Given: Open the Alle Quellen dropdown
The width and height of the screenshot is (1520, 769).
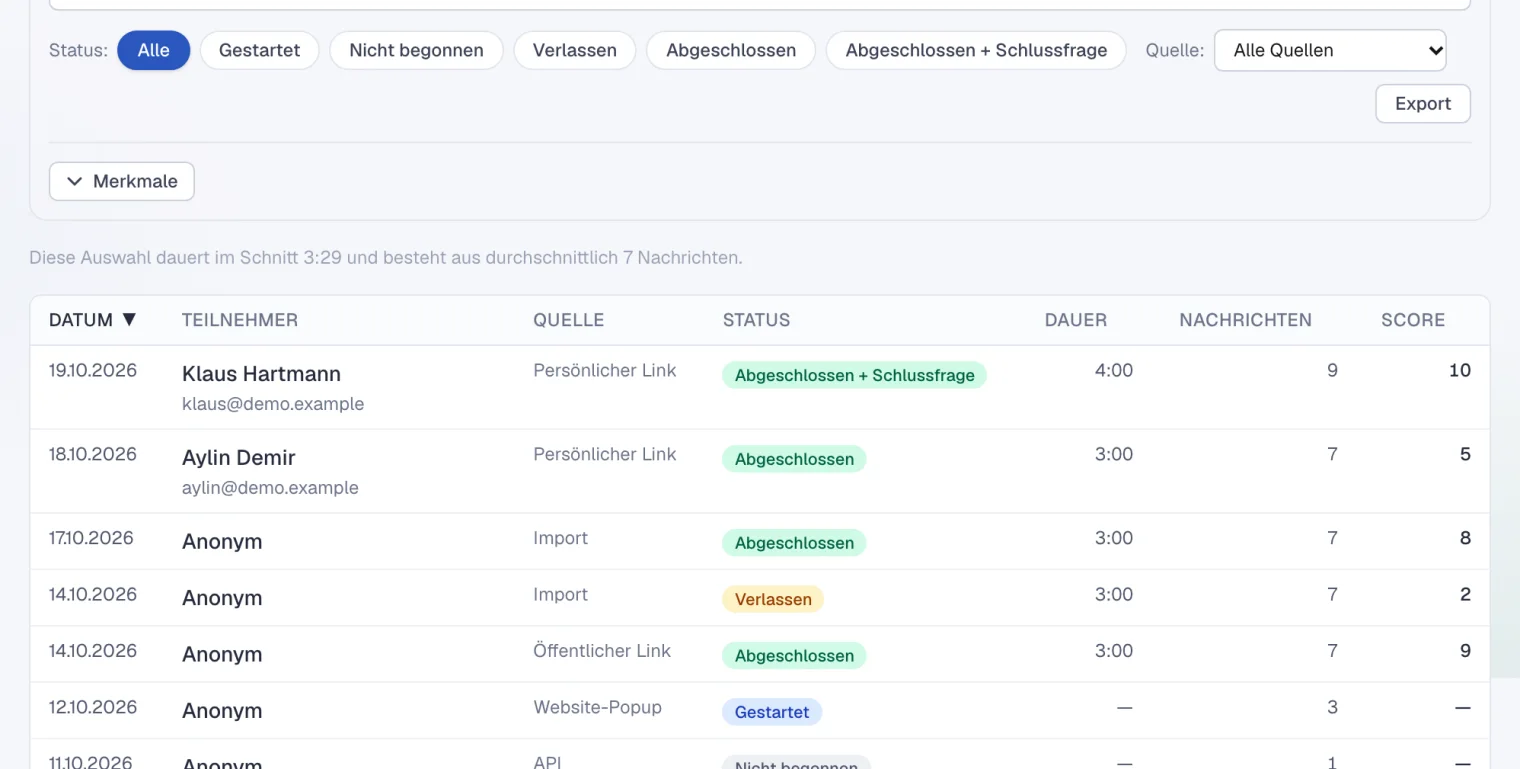Looking at the screenshot, I should 1330,50.
